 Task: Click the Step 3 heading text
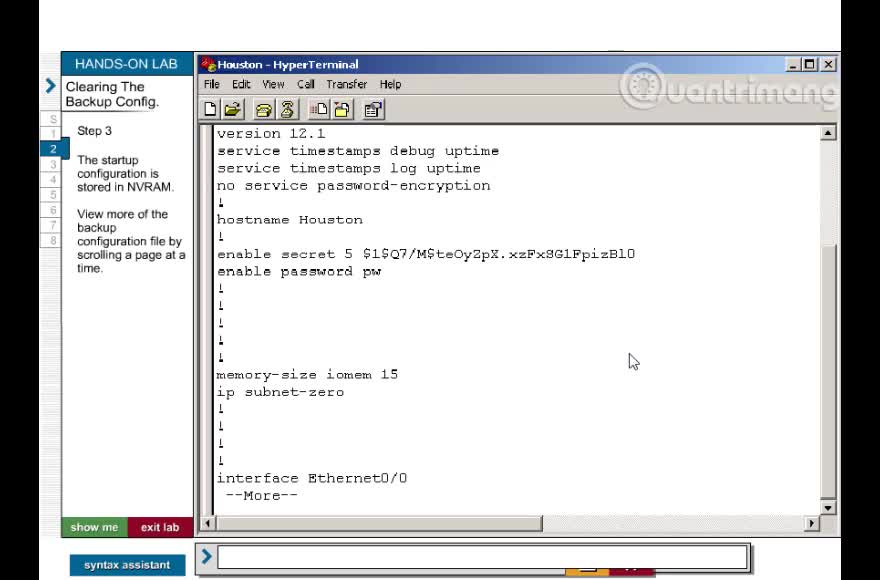[94, 131]
